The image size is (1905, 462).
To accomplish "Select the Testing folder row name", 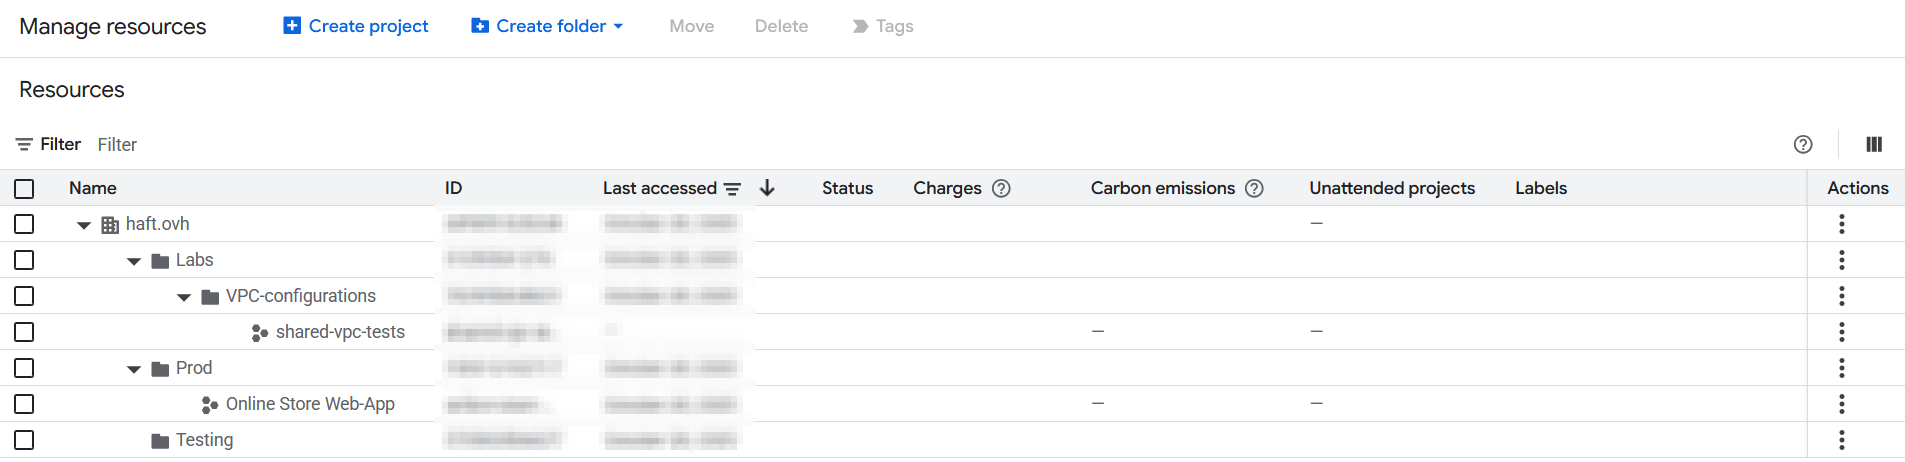I will click(204, 440).
